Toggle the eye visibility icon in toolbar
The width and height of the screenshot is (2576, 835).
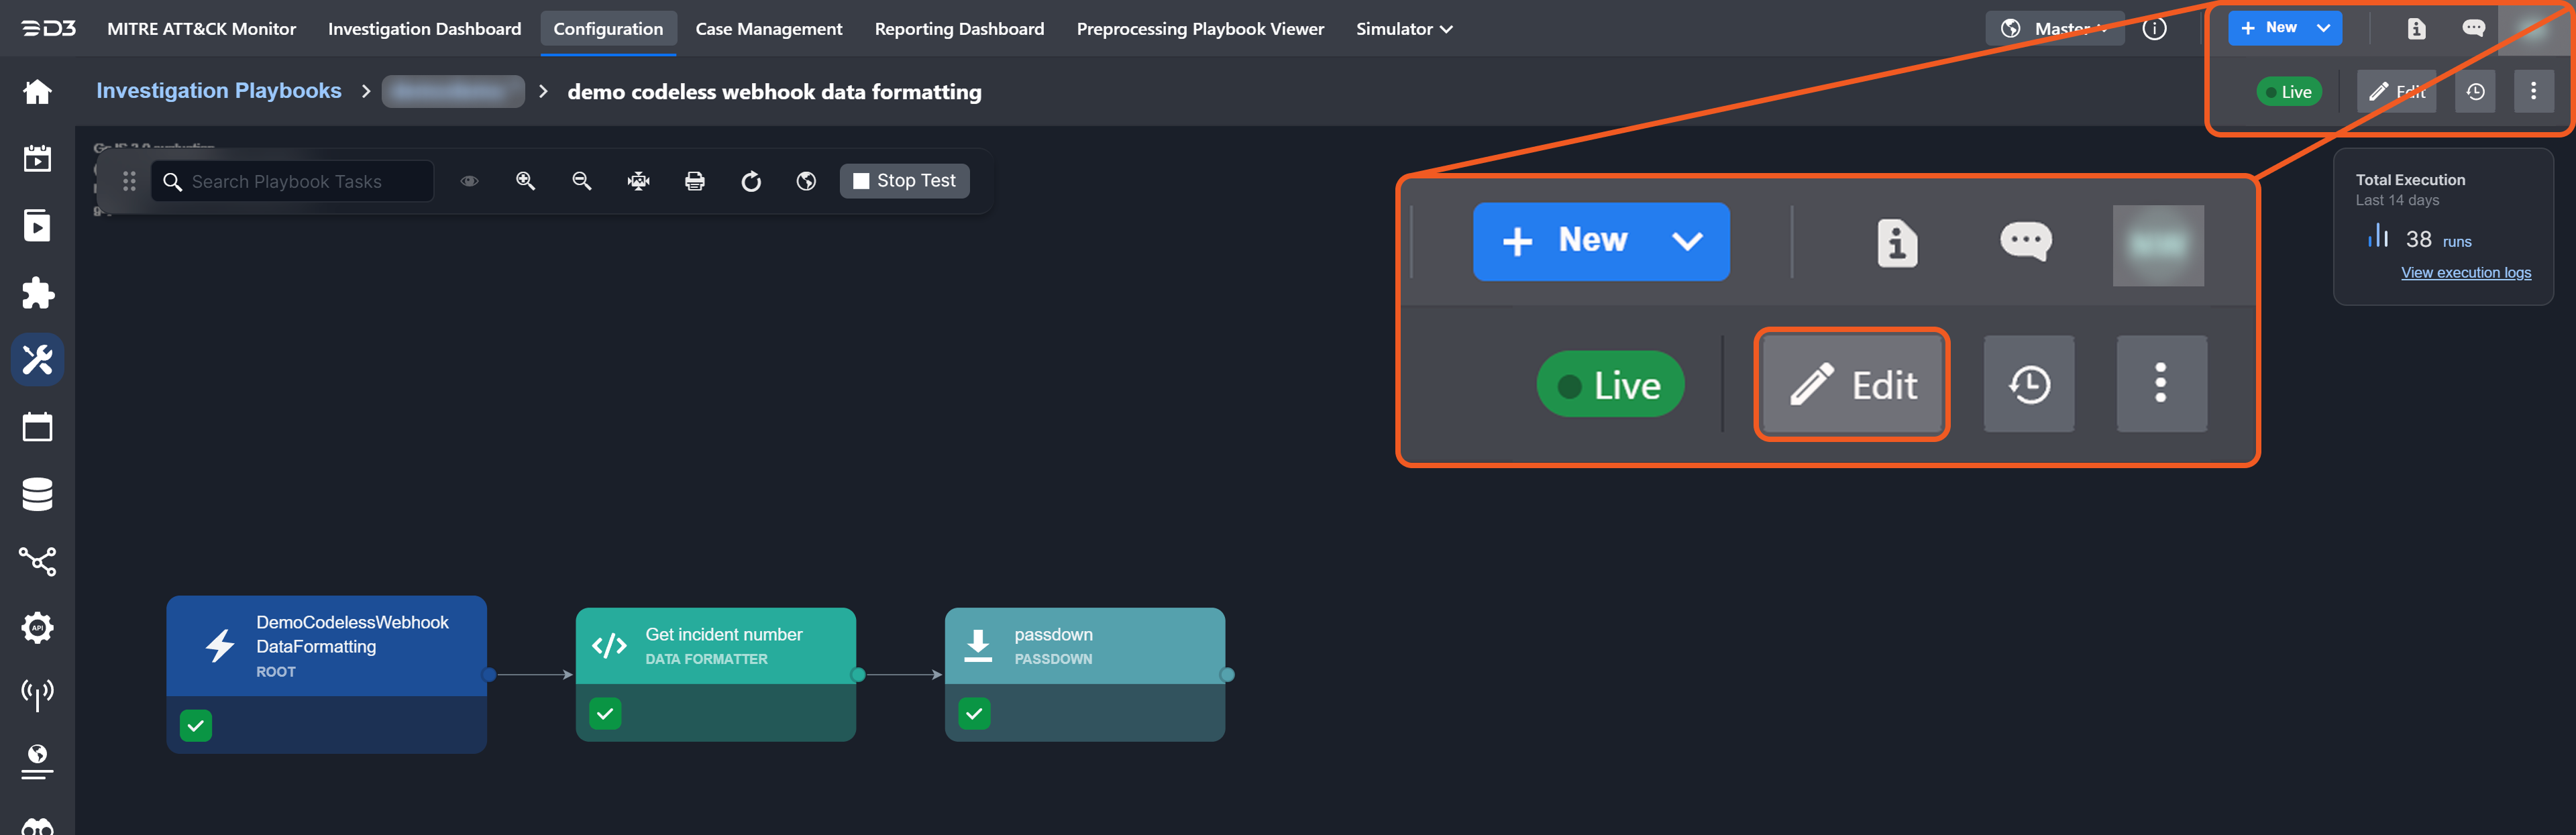coord(469,181)
